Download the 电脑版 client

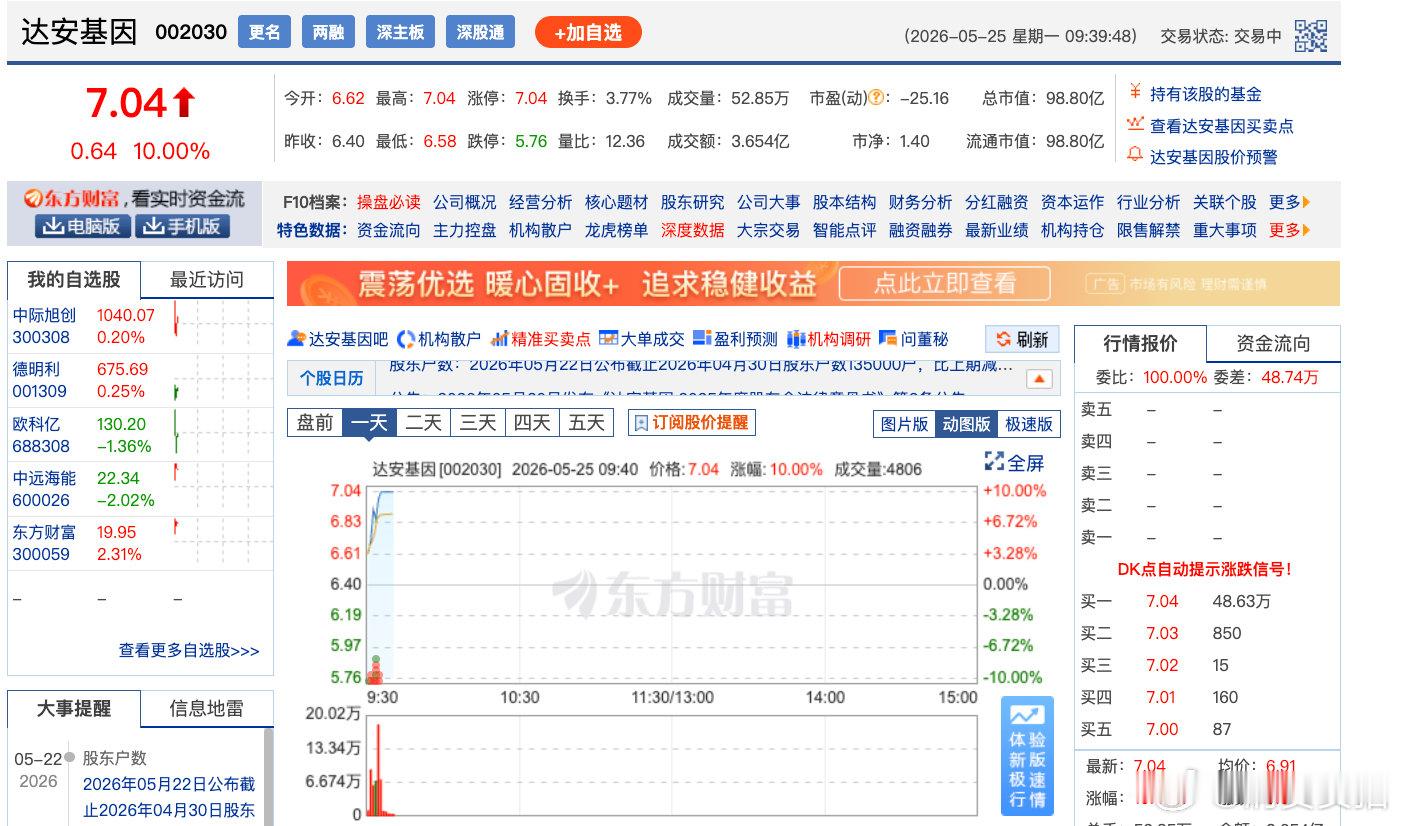[83, 226]
